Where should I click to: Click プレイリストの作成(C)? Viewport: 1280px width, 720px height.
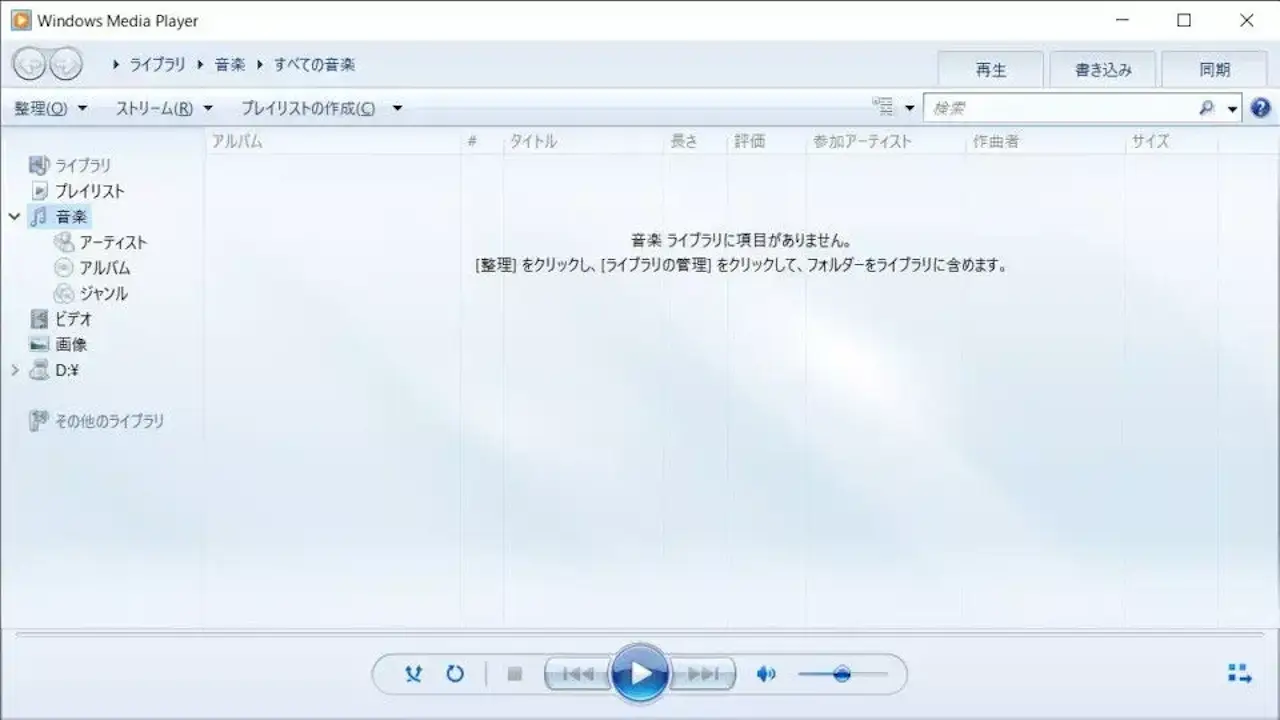pyautogui.click(x=309, y=108)
